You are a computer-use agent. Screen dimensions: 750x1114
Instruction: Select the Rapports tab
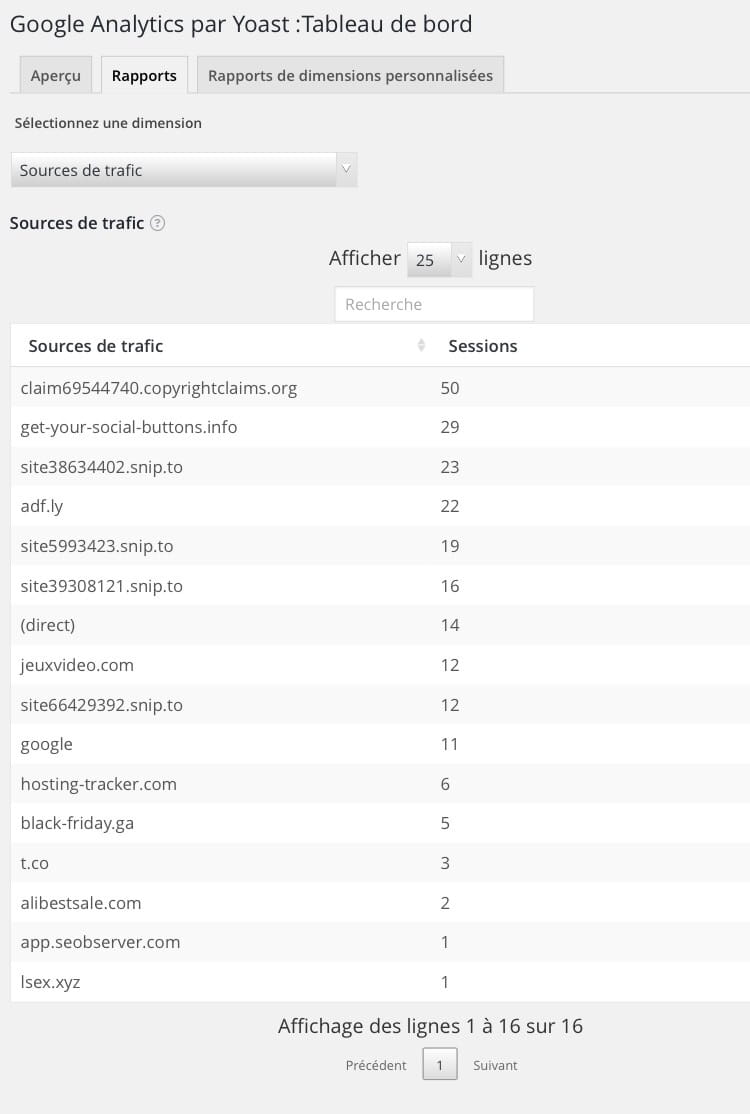point(144,75)
